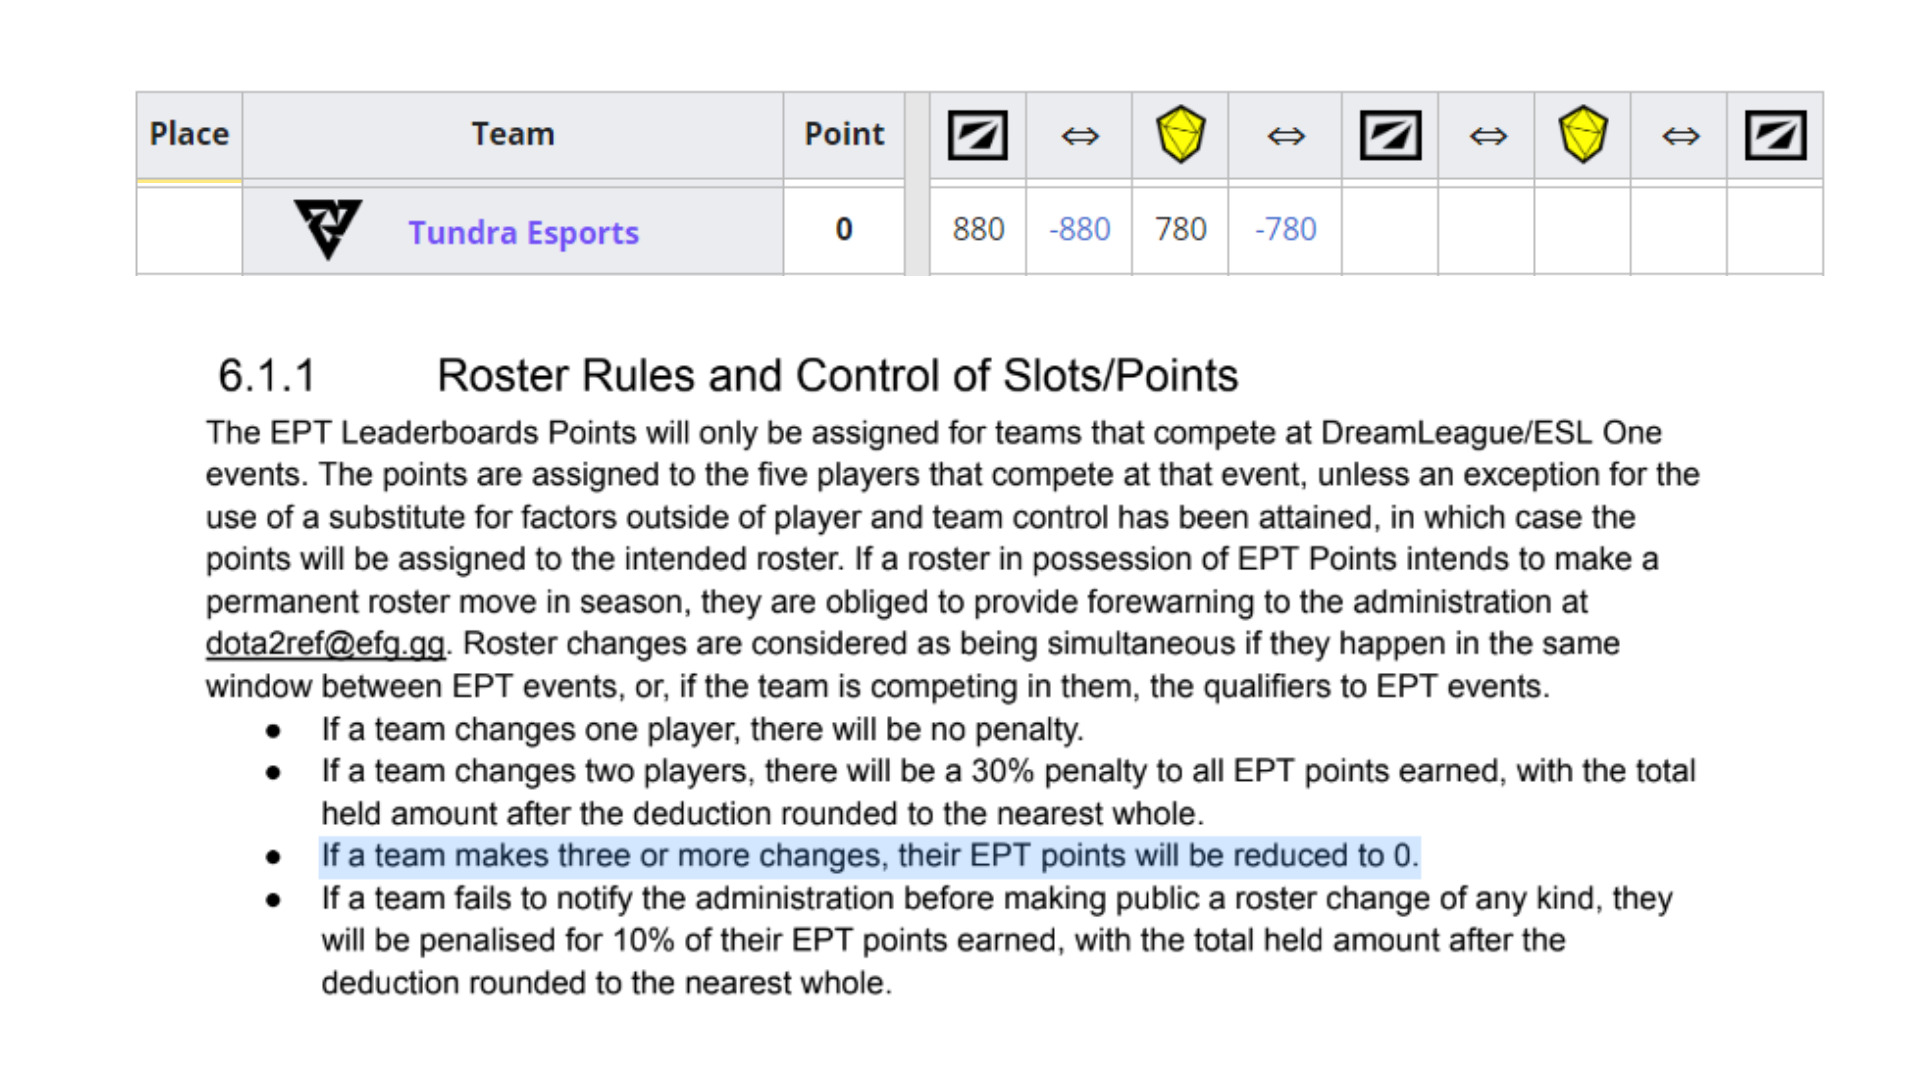This screenshot has height=1080, width=1920.
Task: Open the Tundra Esports team link
Action: 523,232
